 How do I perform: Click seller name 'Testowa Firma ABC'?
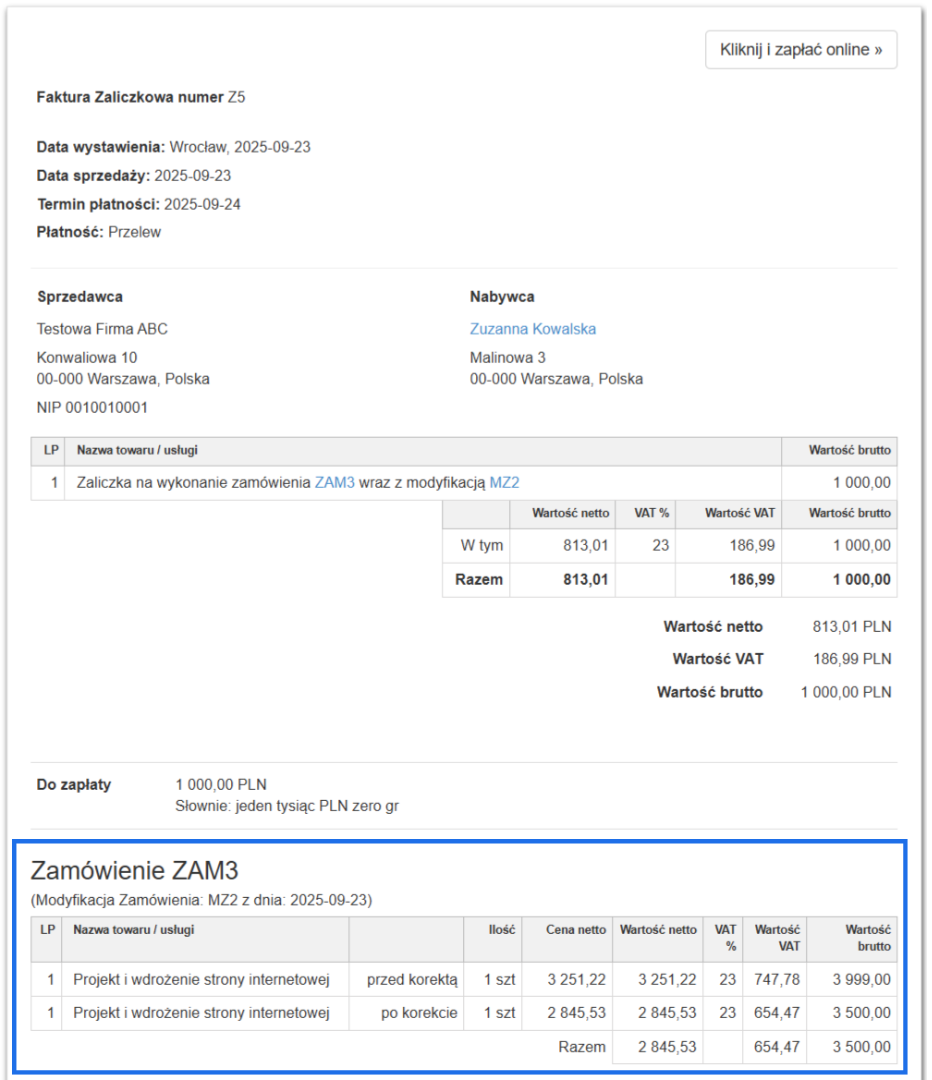click(102, 329)
